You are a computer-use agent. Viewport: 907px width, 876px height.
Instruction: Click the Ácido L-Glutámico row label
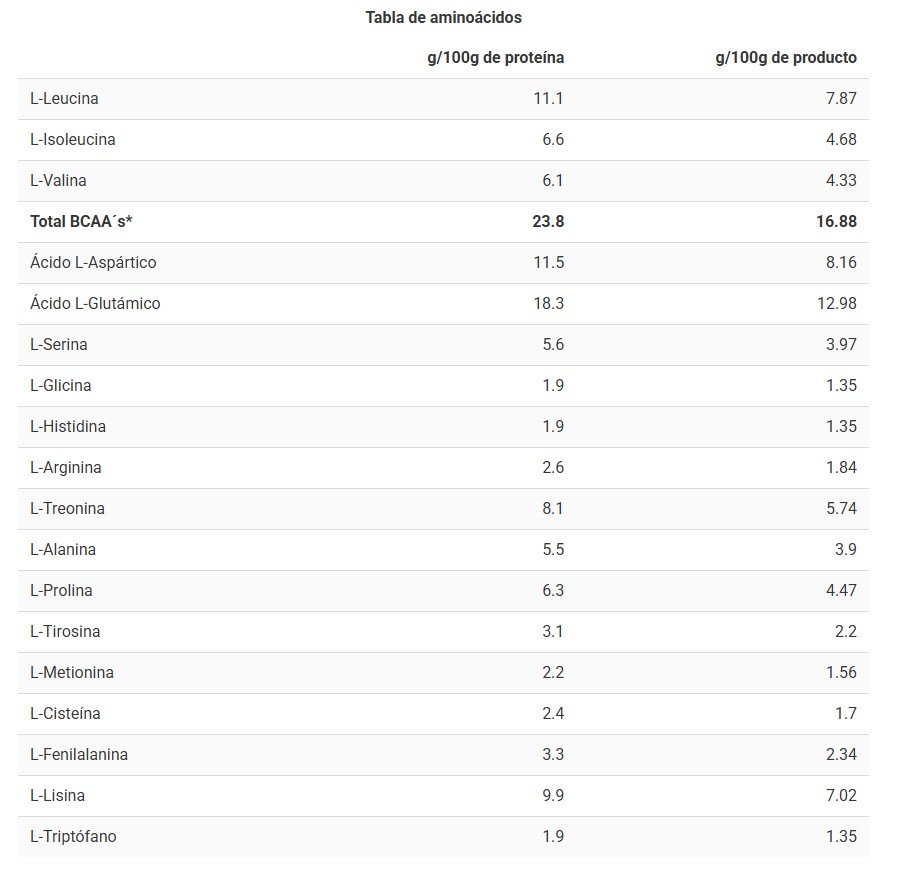coord(95,304)
